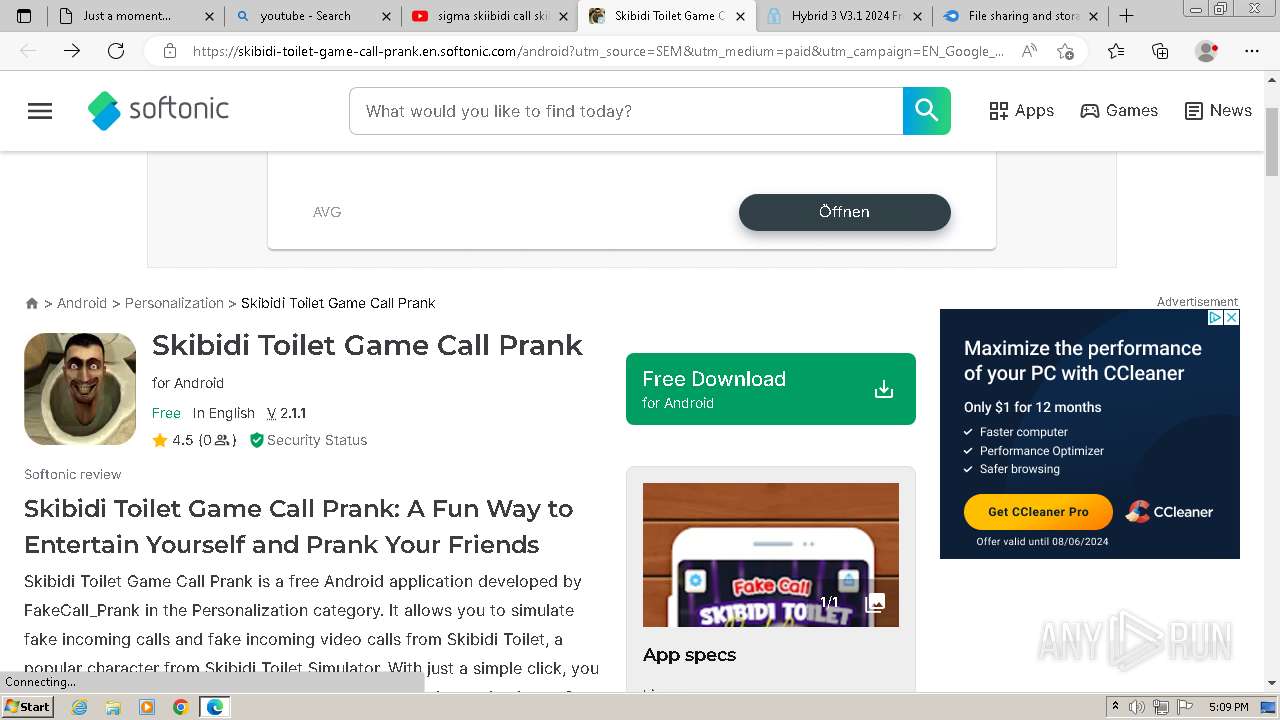This screenshot has width=1280, height=720.
Task: Click the AdChoices icon on CCleaner ad
Action: (1215, 317)
